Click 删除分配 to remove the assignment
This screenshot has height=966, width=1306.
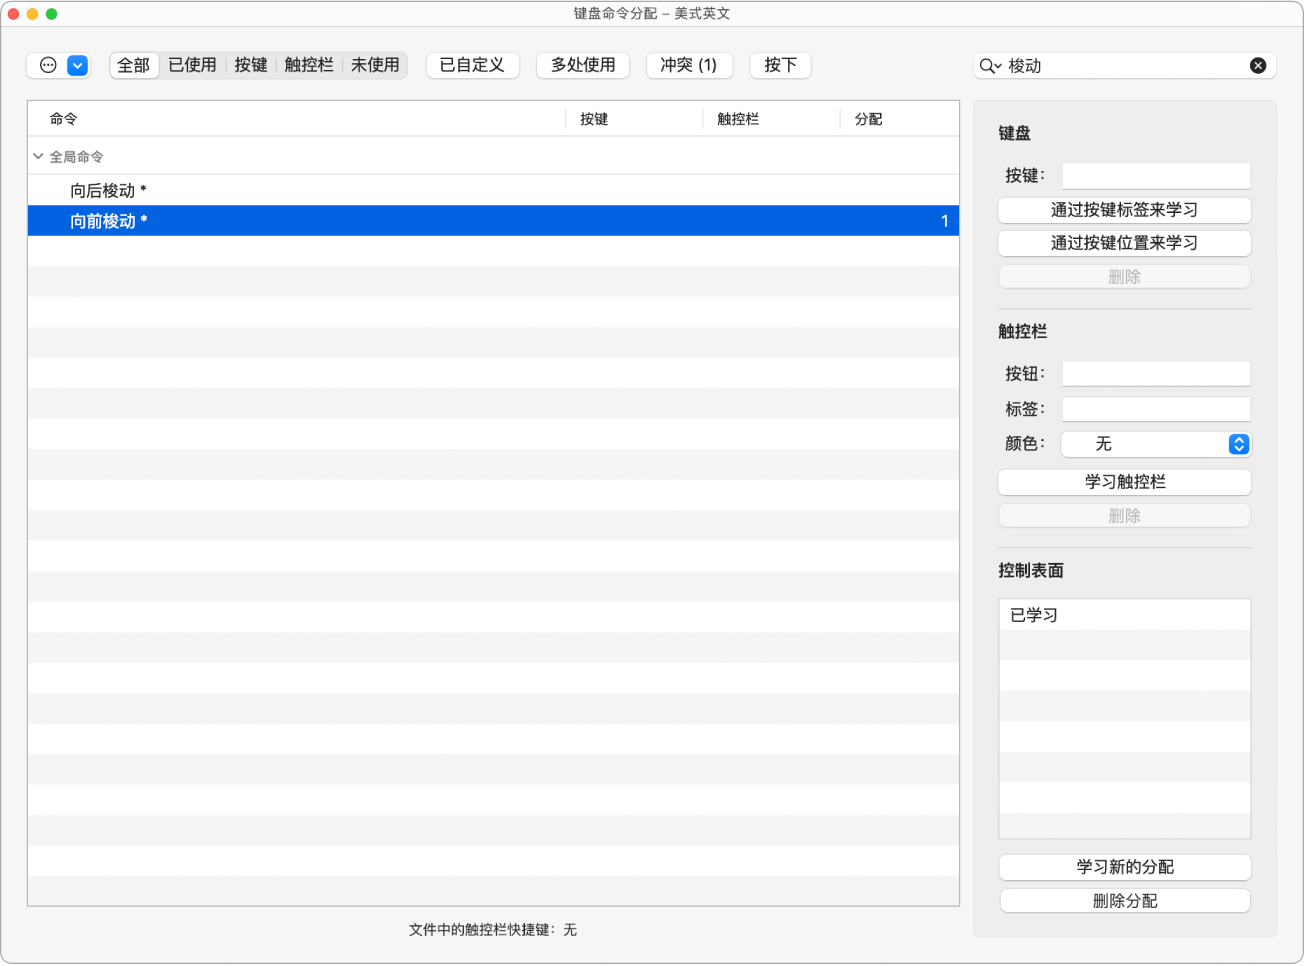coord(1124,900)
